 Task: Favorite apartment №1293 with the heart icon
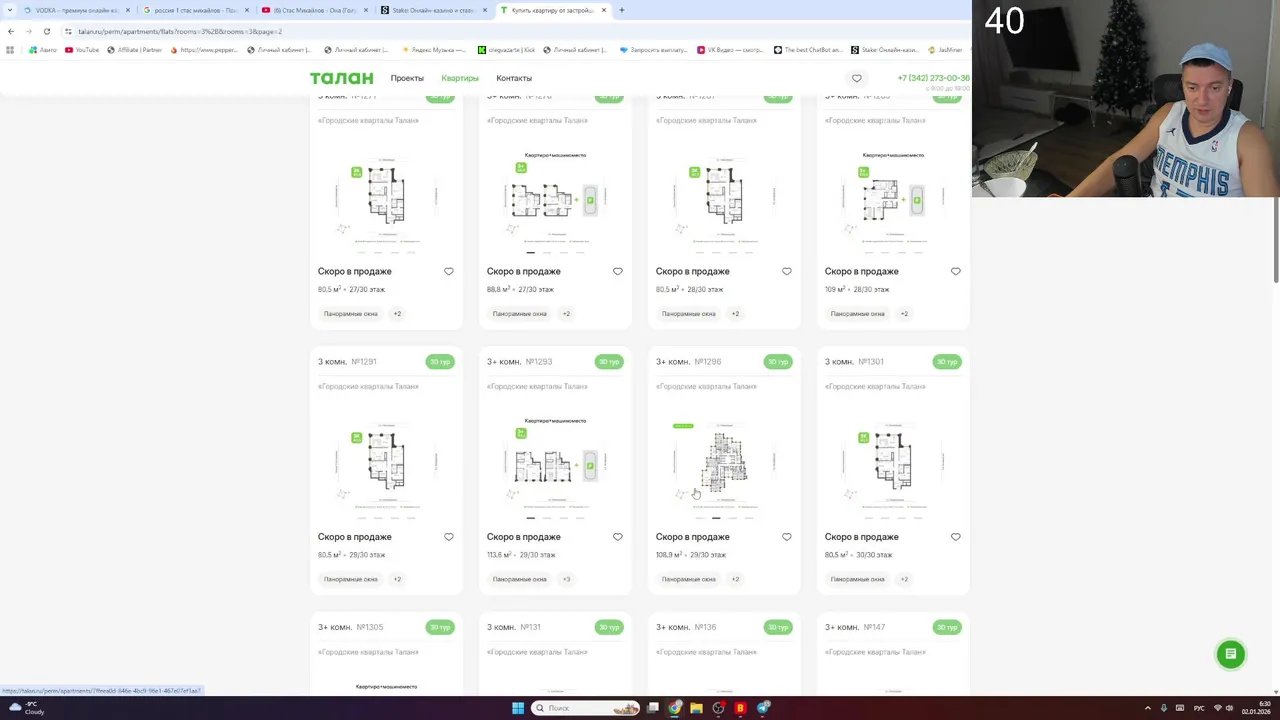click(x=617, y=537)
